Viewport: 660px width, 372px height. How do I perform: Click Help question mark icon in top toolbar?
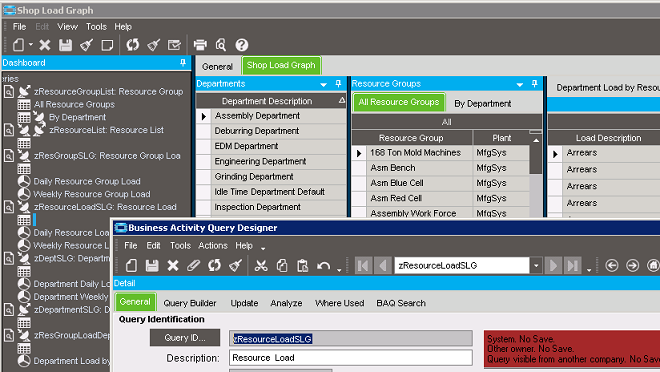(242, 45)
